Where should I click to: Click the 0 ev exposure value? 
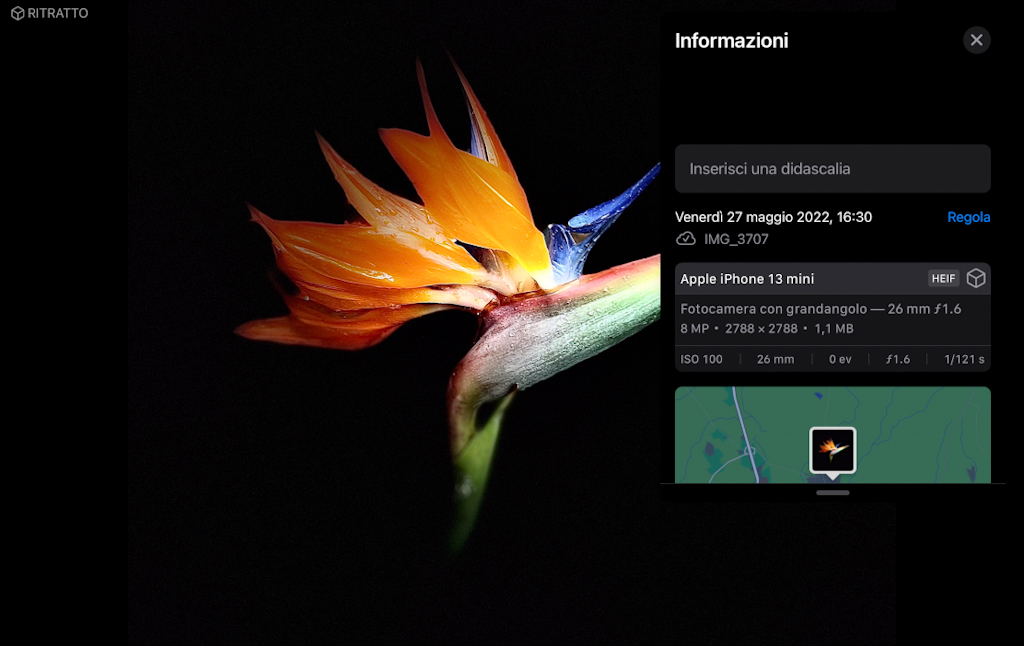click(x=839, y=359)
